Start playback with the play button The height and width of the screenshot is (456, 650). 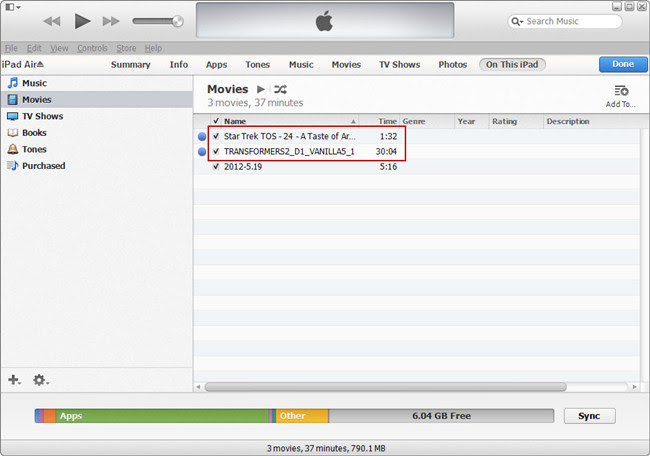[x=82, y=21]
